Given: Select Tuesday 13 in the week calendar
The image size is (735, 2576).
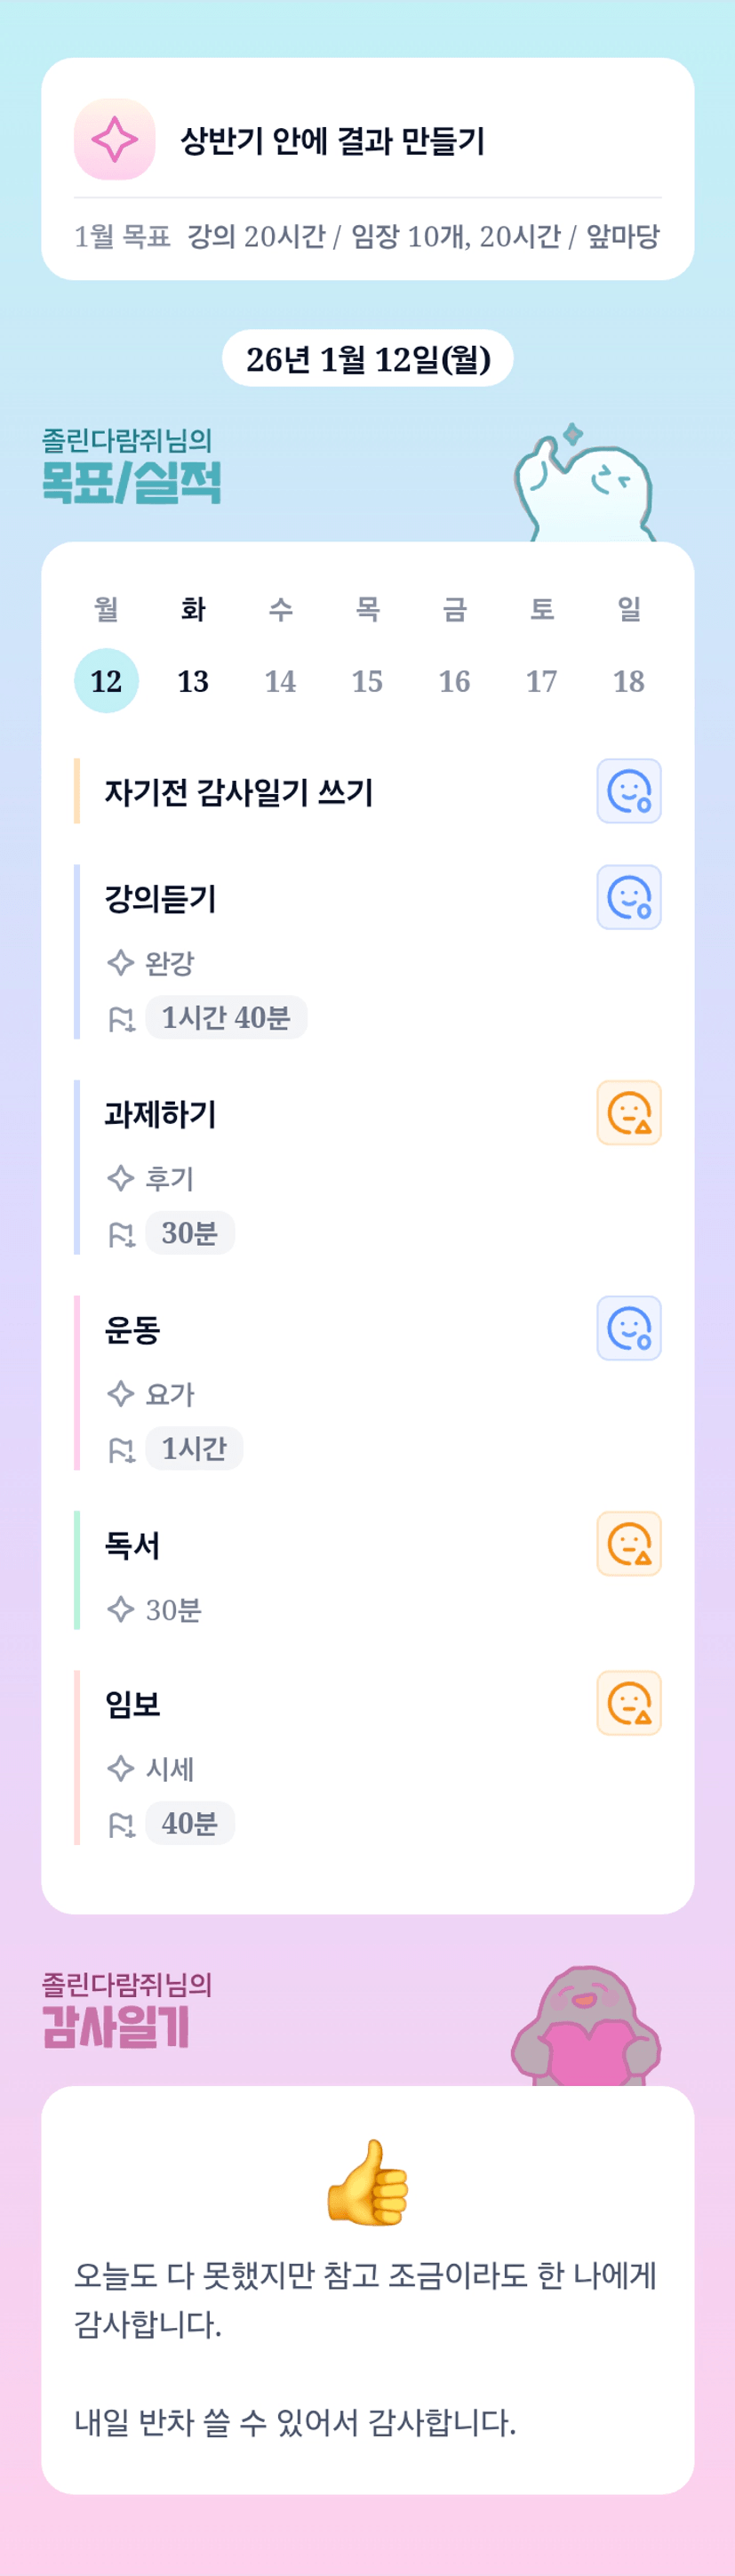Looking at the screenshot, I should [x=193, y=681].
